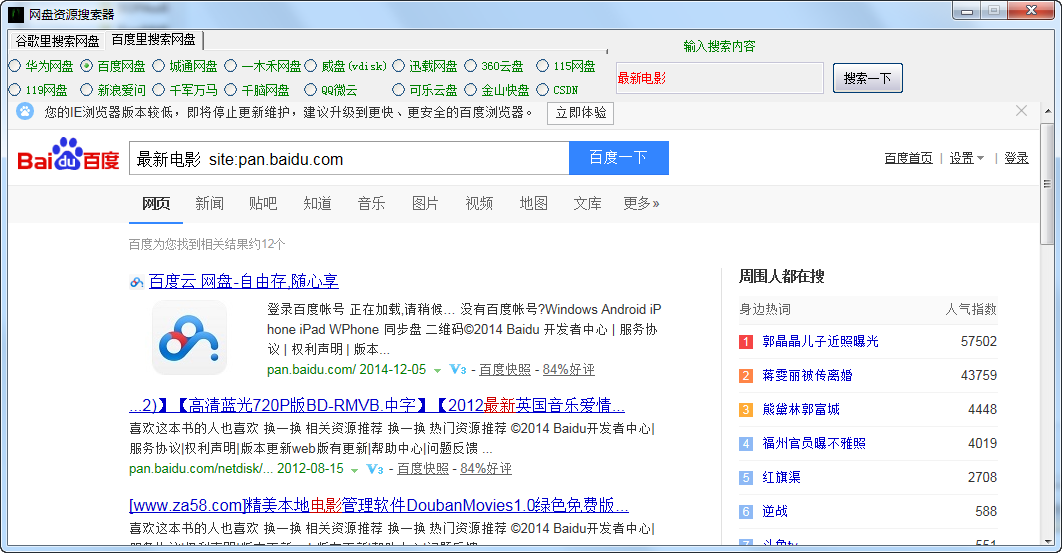Image resolution: width=1062 pixels, height=553 pixels.
Task: Open the 地图 search tab
Action: click(x=533, y=203)
